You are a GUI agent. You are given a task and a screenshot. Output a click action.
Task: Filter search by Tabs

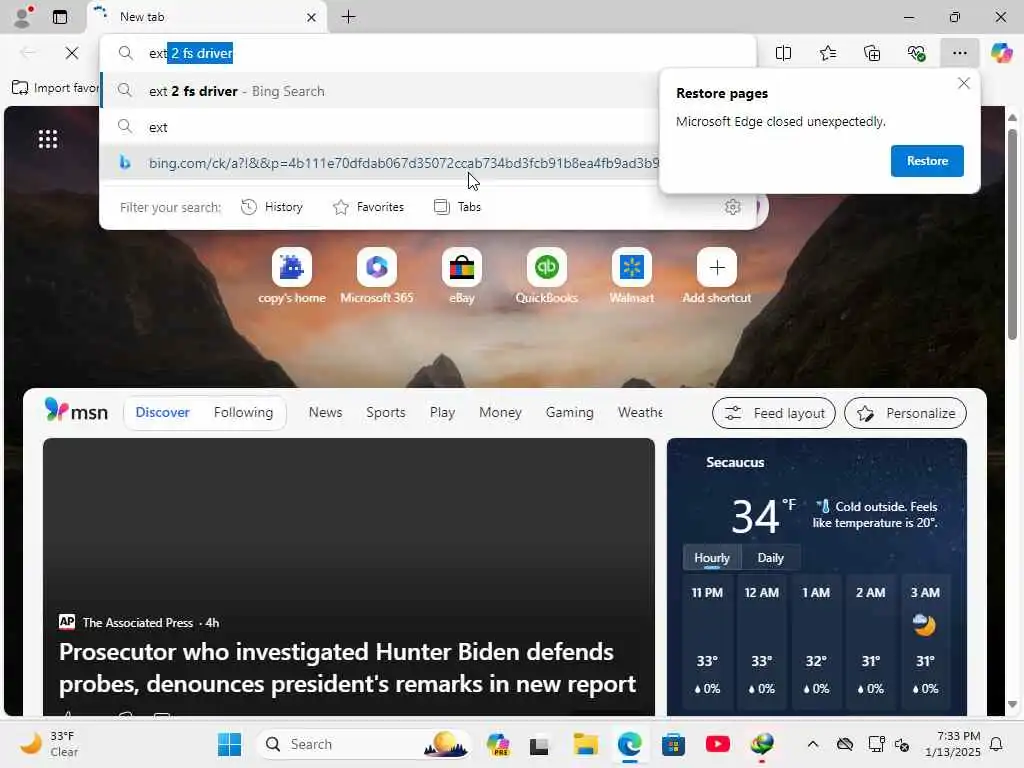457,207
